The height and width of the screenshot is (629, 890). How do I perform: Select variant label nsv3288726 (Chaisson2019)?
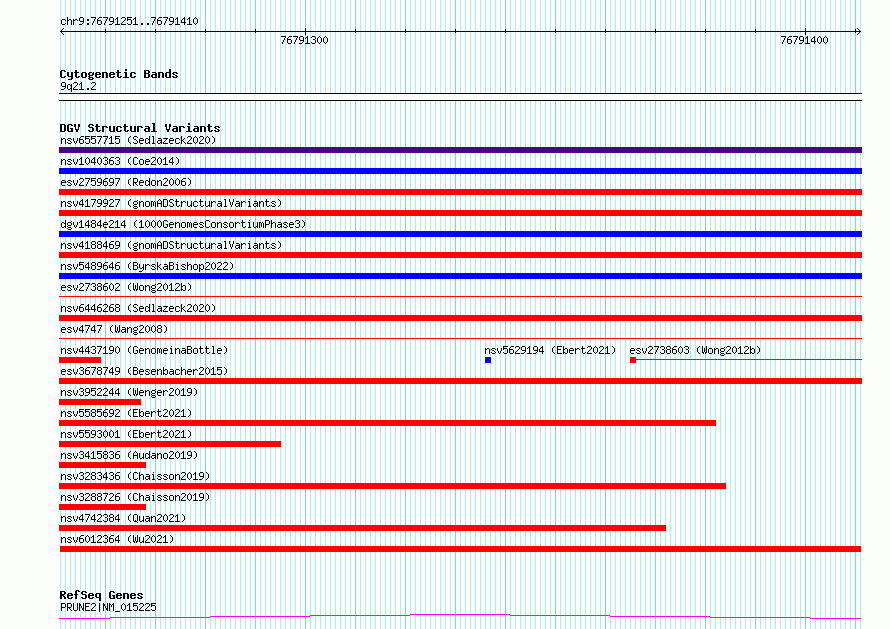coord(135,497)
